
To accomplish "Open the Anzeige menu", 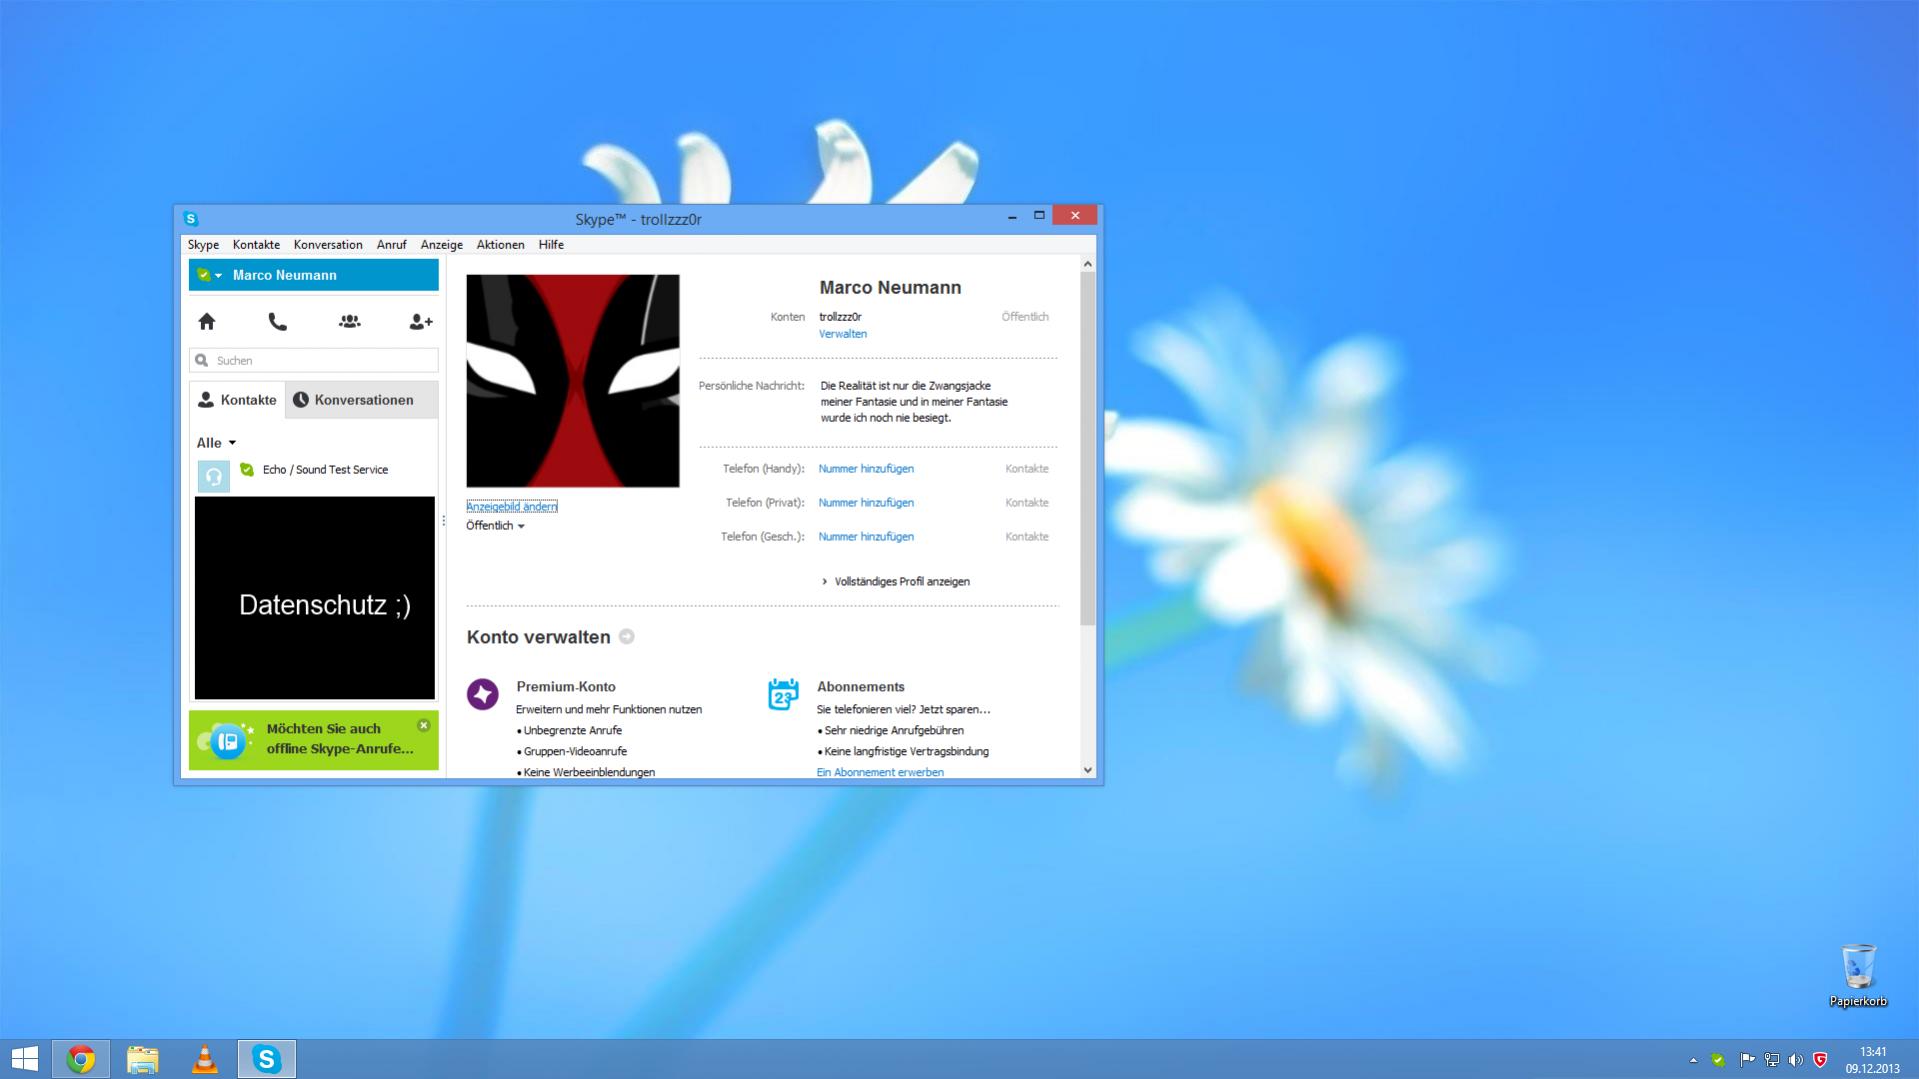I will coord(441,244).
